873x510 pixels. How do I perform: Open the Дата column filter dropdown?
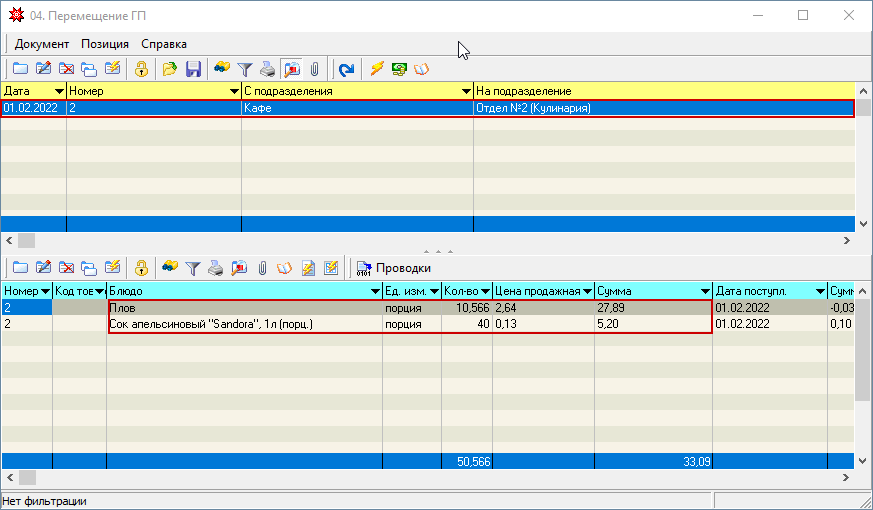point(59,91)
